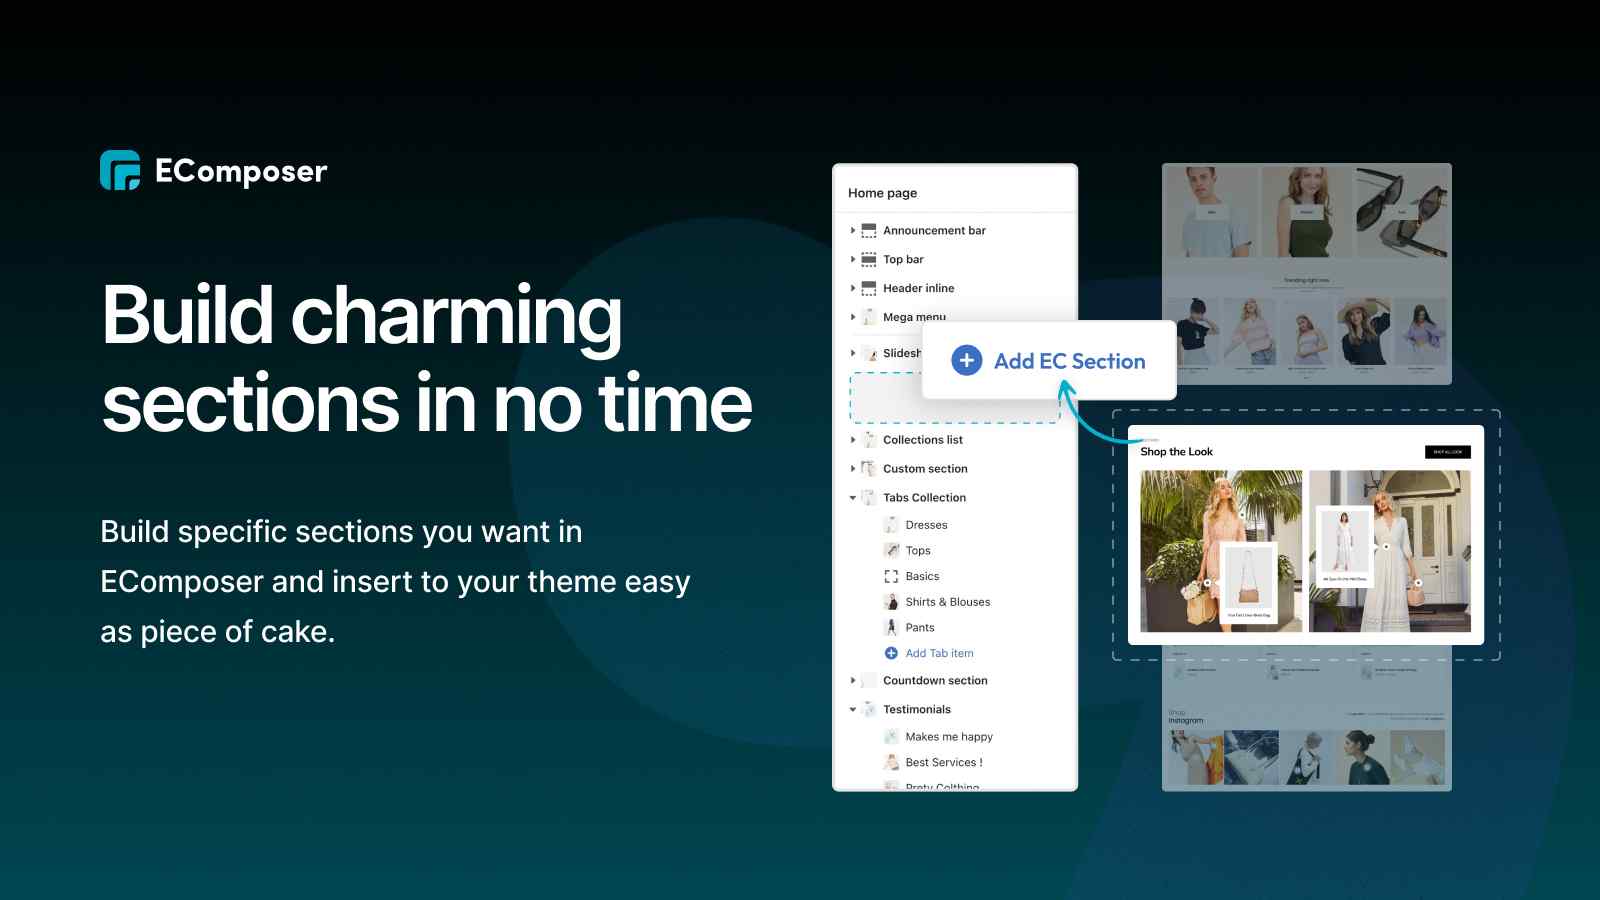Select the Custom section entry
This screenshot has width=1600, height=900.
pos(925,469)
